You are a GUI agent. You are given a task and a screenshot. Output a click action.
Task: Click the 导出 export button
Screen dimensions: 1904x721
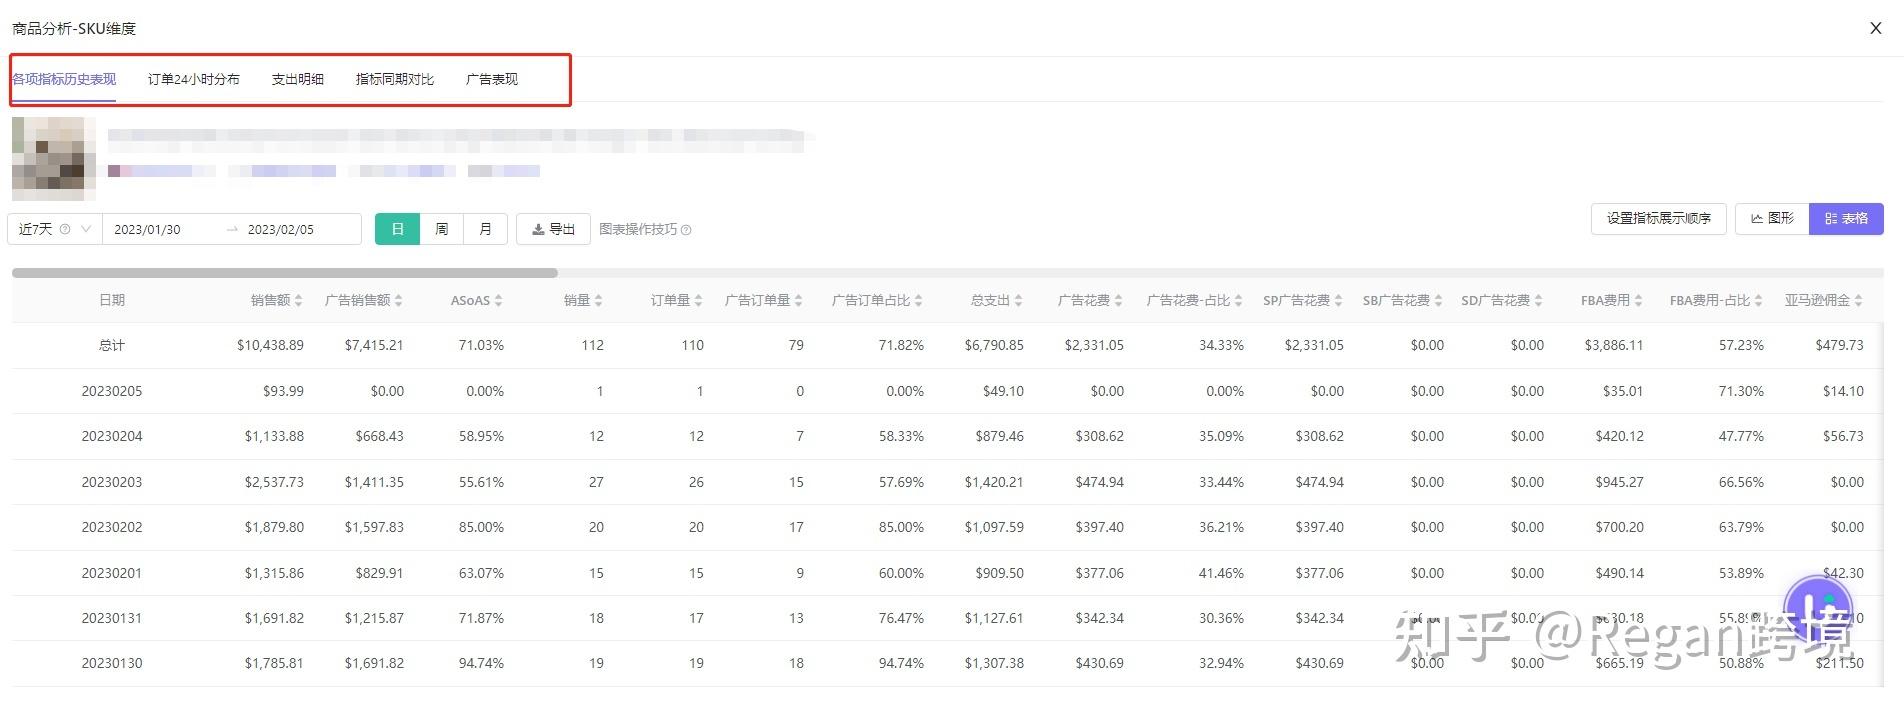tap(553, 229)
